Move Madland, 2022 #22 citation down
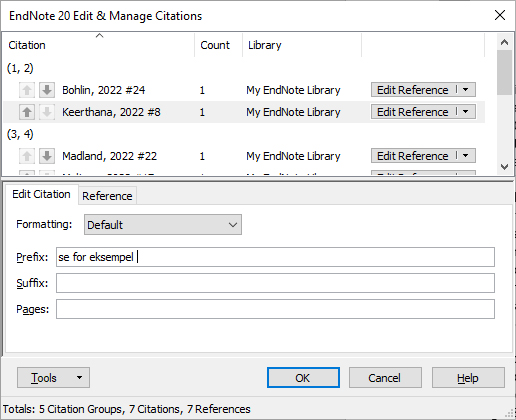Image resolution: width=516 pixels, height=420 pixels. tap(47, 156)
